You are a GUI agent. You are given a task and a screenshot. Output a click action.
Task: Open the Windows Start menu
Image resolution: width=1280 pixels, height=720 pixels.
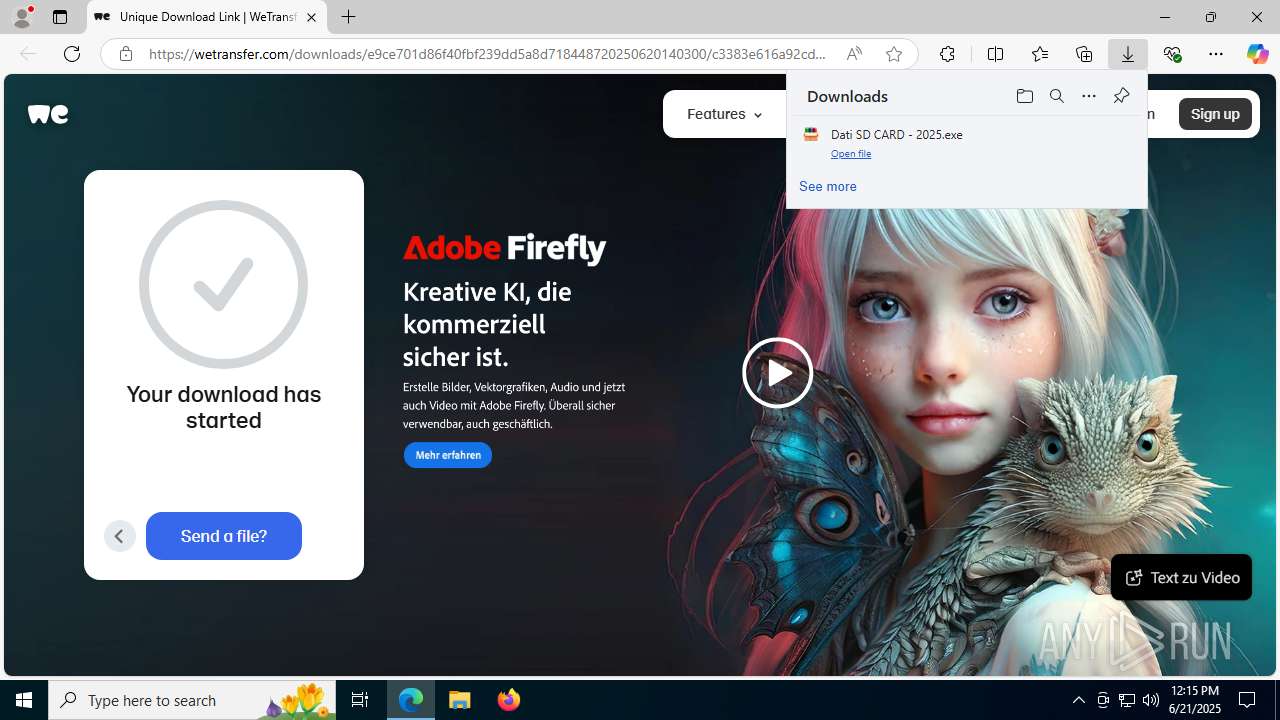(24, 700)
